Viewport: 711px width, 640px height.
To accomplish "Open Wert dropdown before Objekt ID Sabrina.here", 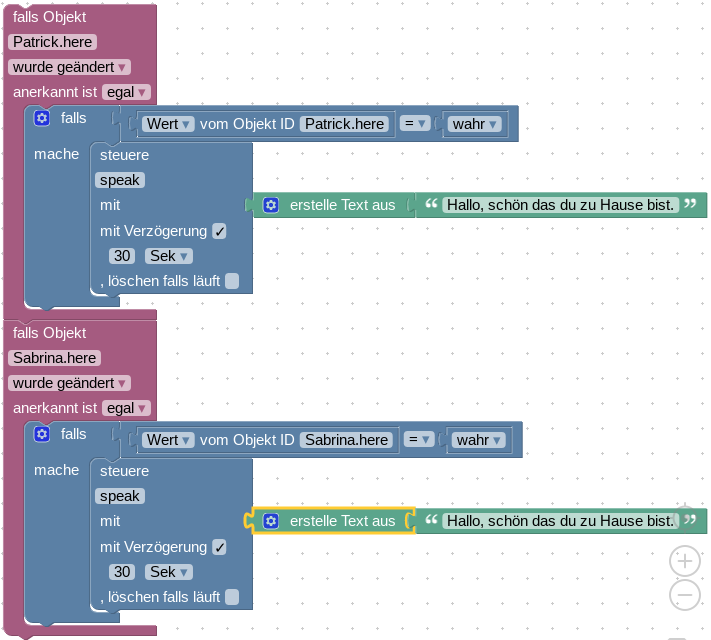I will [x=168, y=440].
